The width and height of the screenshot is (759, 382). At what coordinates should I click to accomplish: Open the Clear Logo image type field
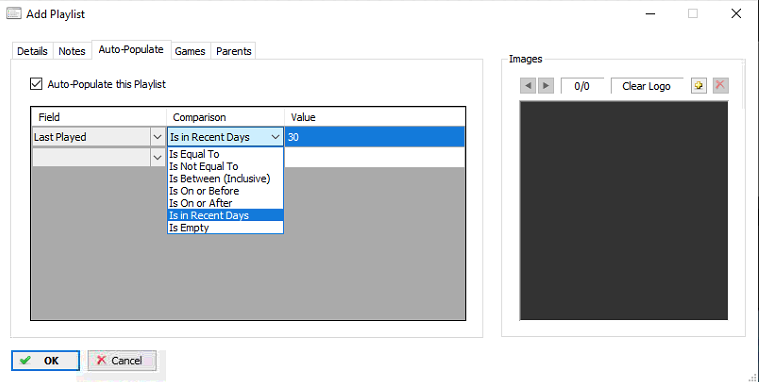pyautogui.click(x=647, y=86)
